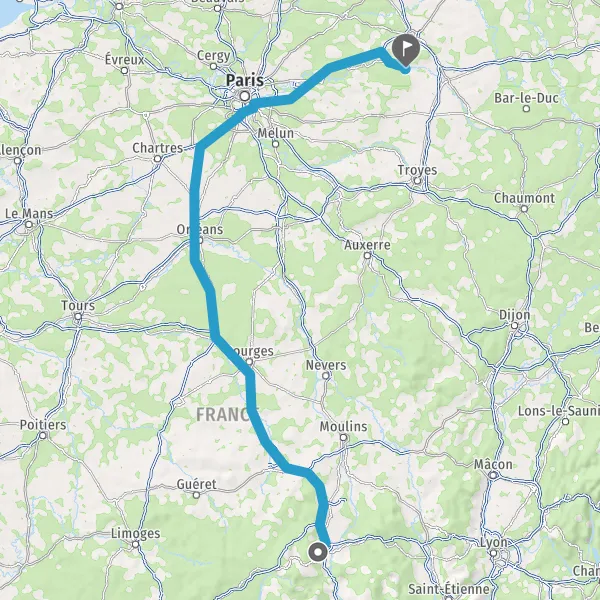Click the Lyon city dot
This screenshot has width=600, height=600.
[494, 553]
